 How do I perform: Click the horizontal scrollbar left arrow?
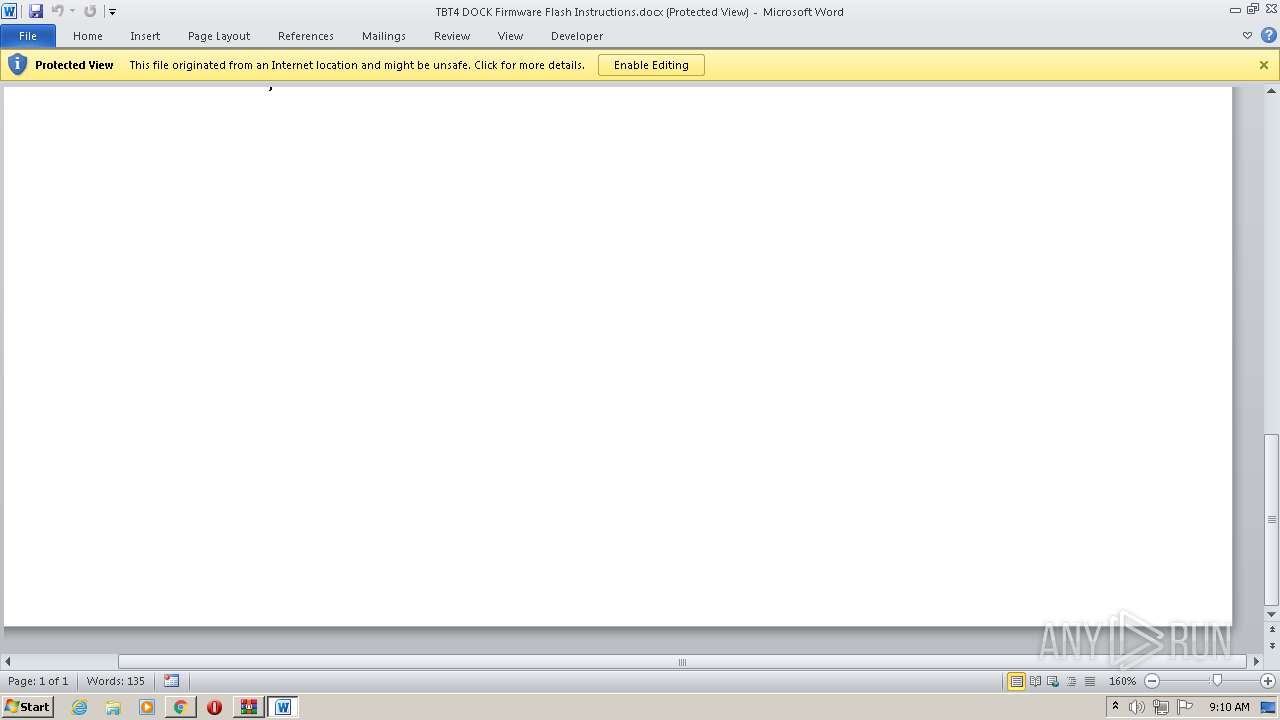(8, 661)
